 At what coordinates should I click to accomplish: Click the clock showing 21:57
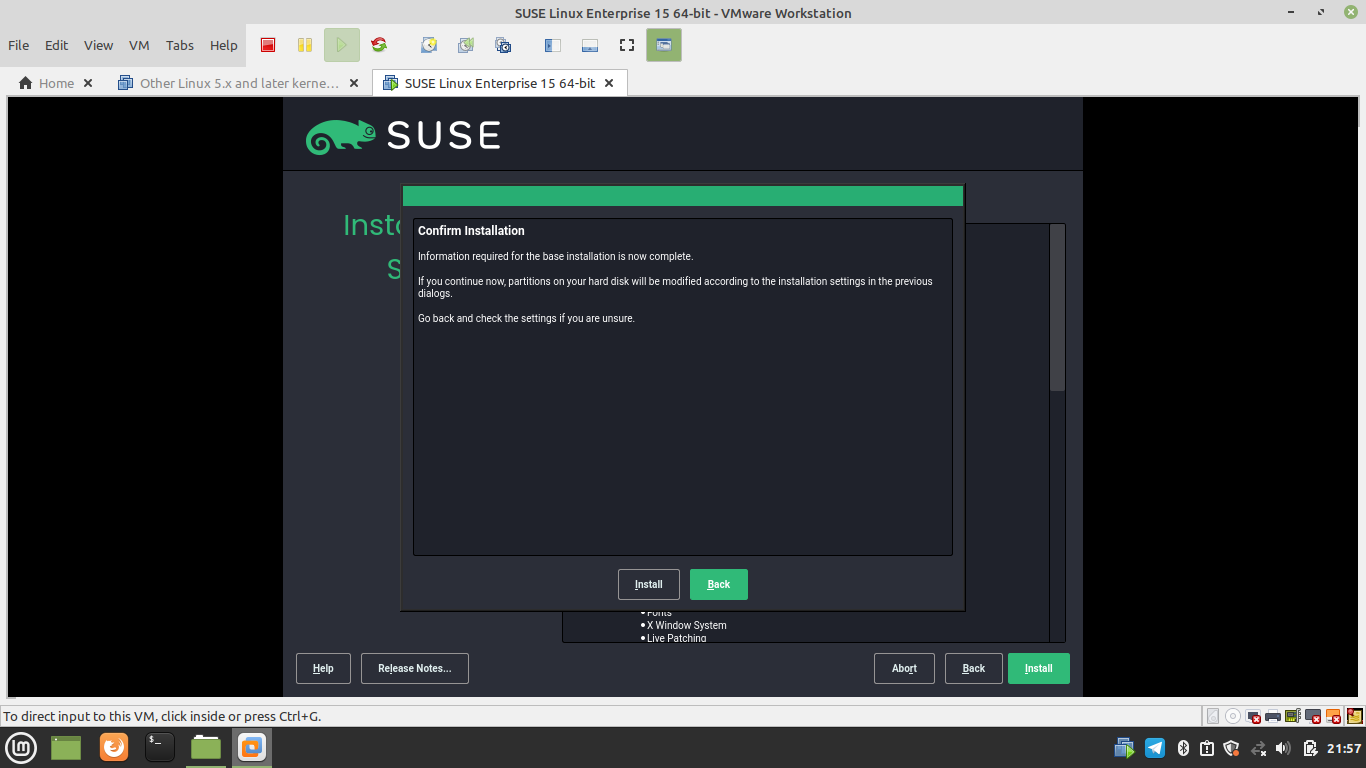click(1344, 748)
